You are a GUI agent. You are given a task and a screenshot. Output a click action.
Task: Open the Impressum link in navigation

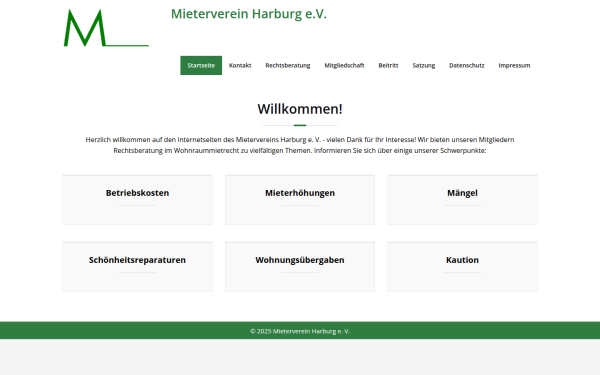[x=514, y=65]
